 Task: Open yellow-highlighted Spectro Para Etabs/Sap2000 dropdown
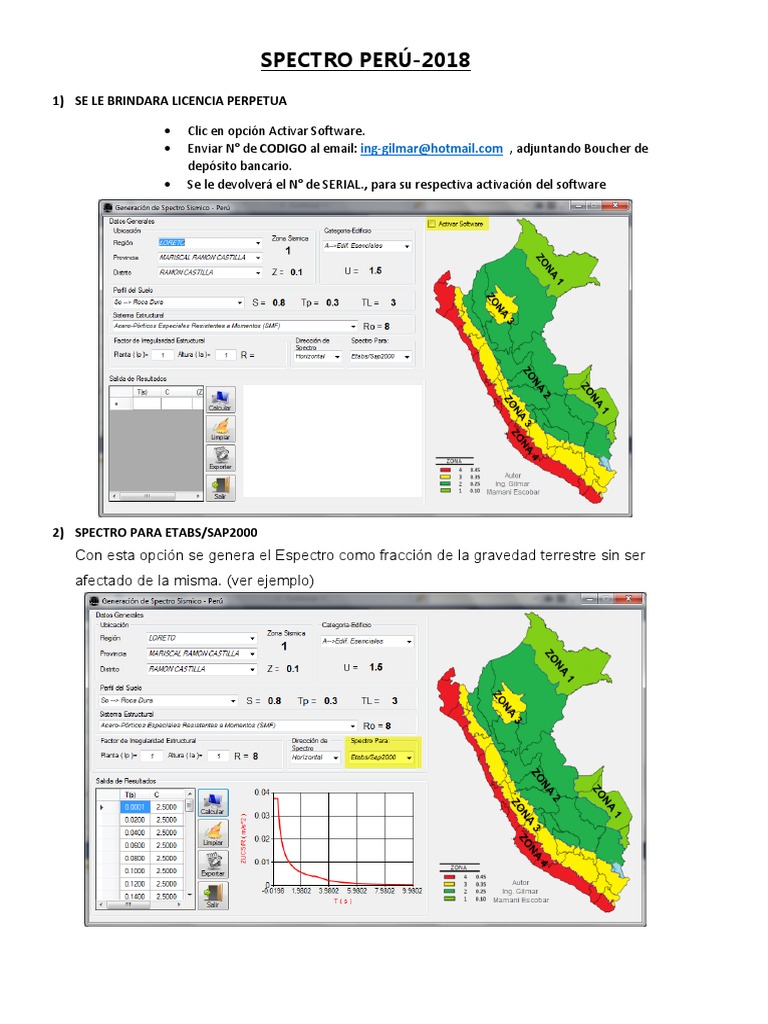[382, 758]
